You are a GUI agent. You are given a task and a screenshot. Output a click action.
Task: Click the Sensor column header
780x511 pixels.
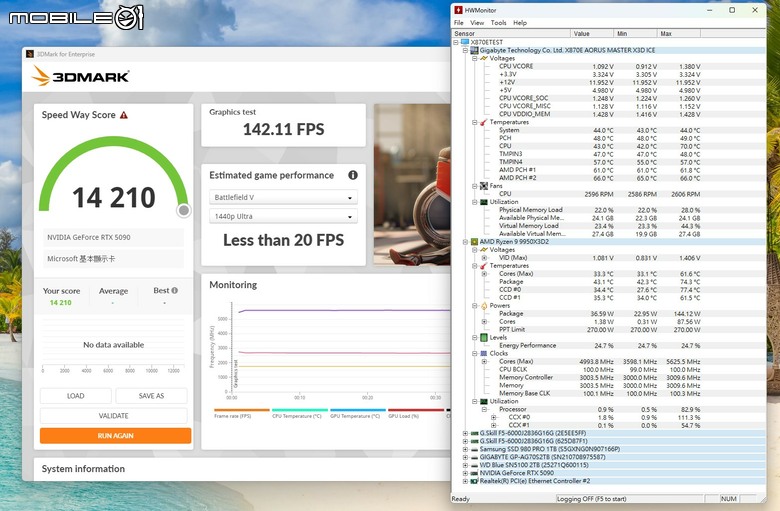[x=511, y=33]
